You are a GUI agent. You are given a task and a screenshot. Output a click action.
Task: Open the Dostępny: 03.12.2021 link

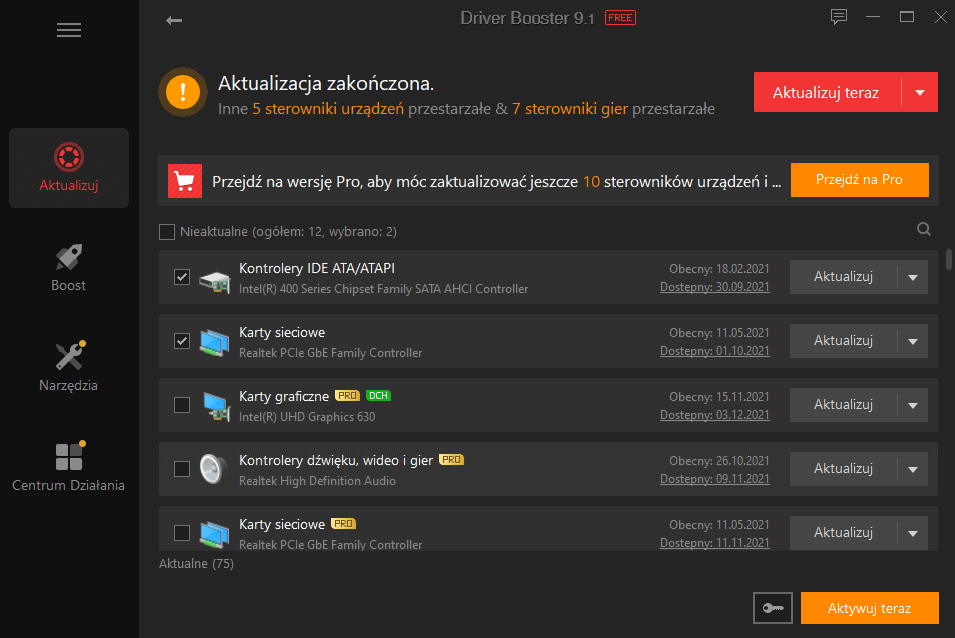714,415
